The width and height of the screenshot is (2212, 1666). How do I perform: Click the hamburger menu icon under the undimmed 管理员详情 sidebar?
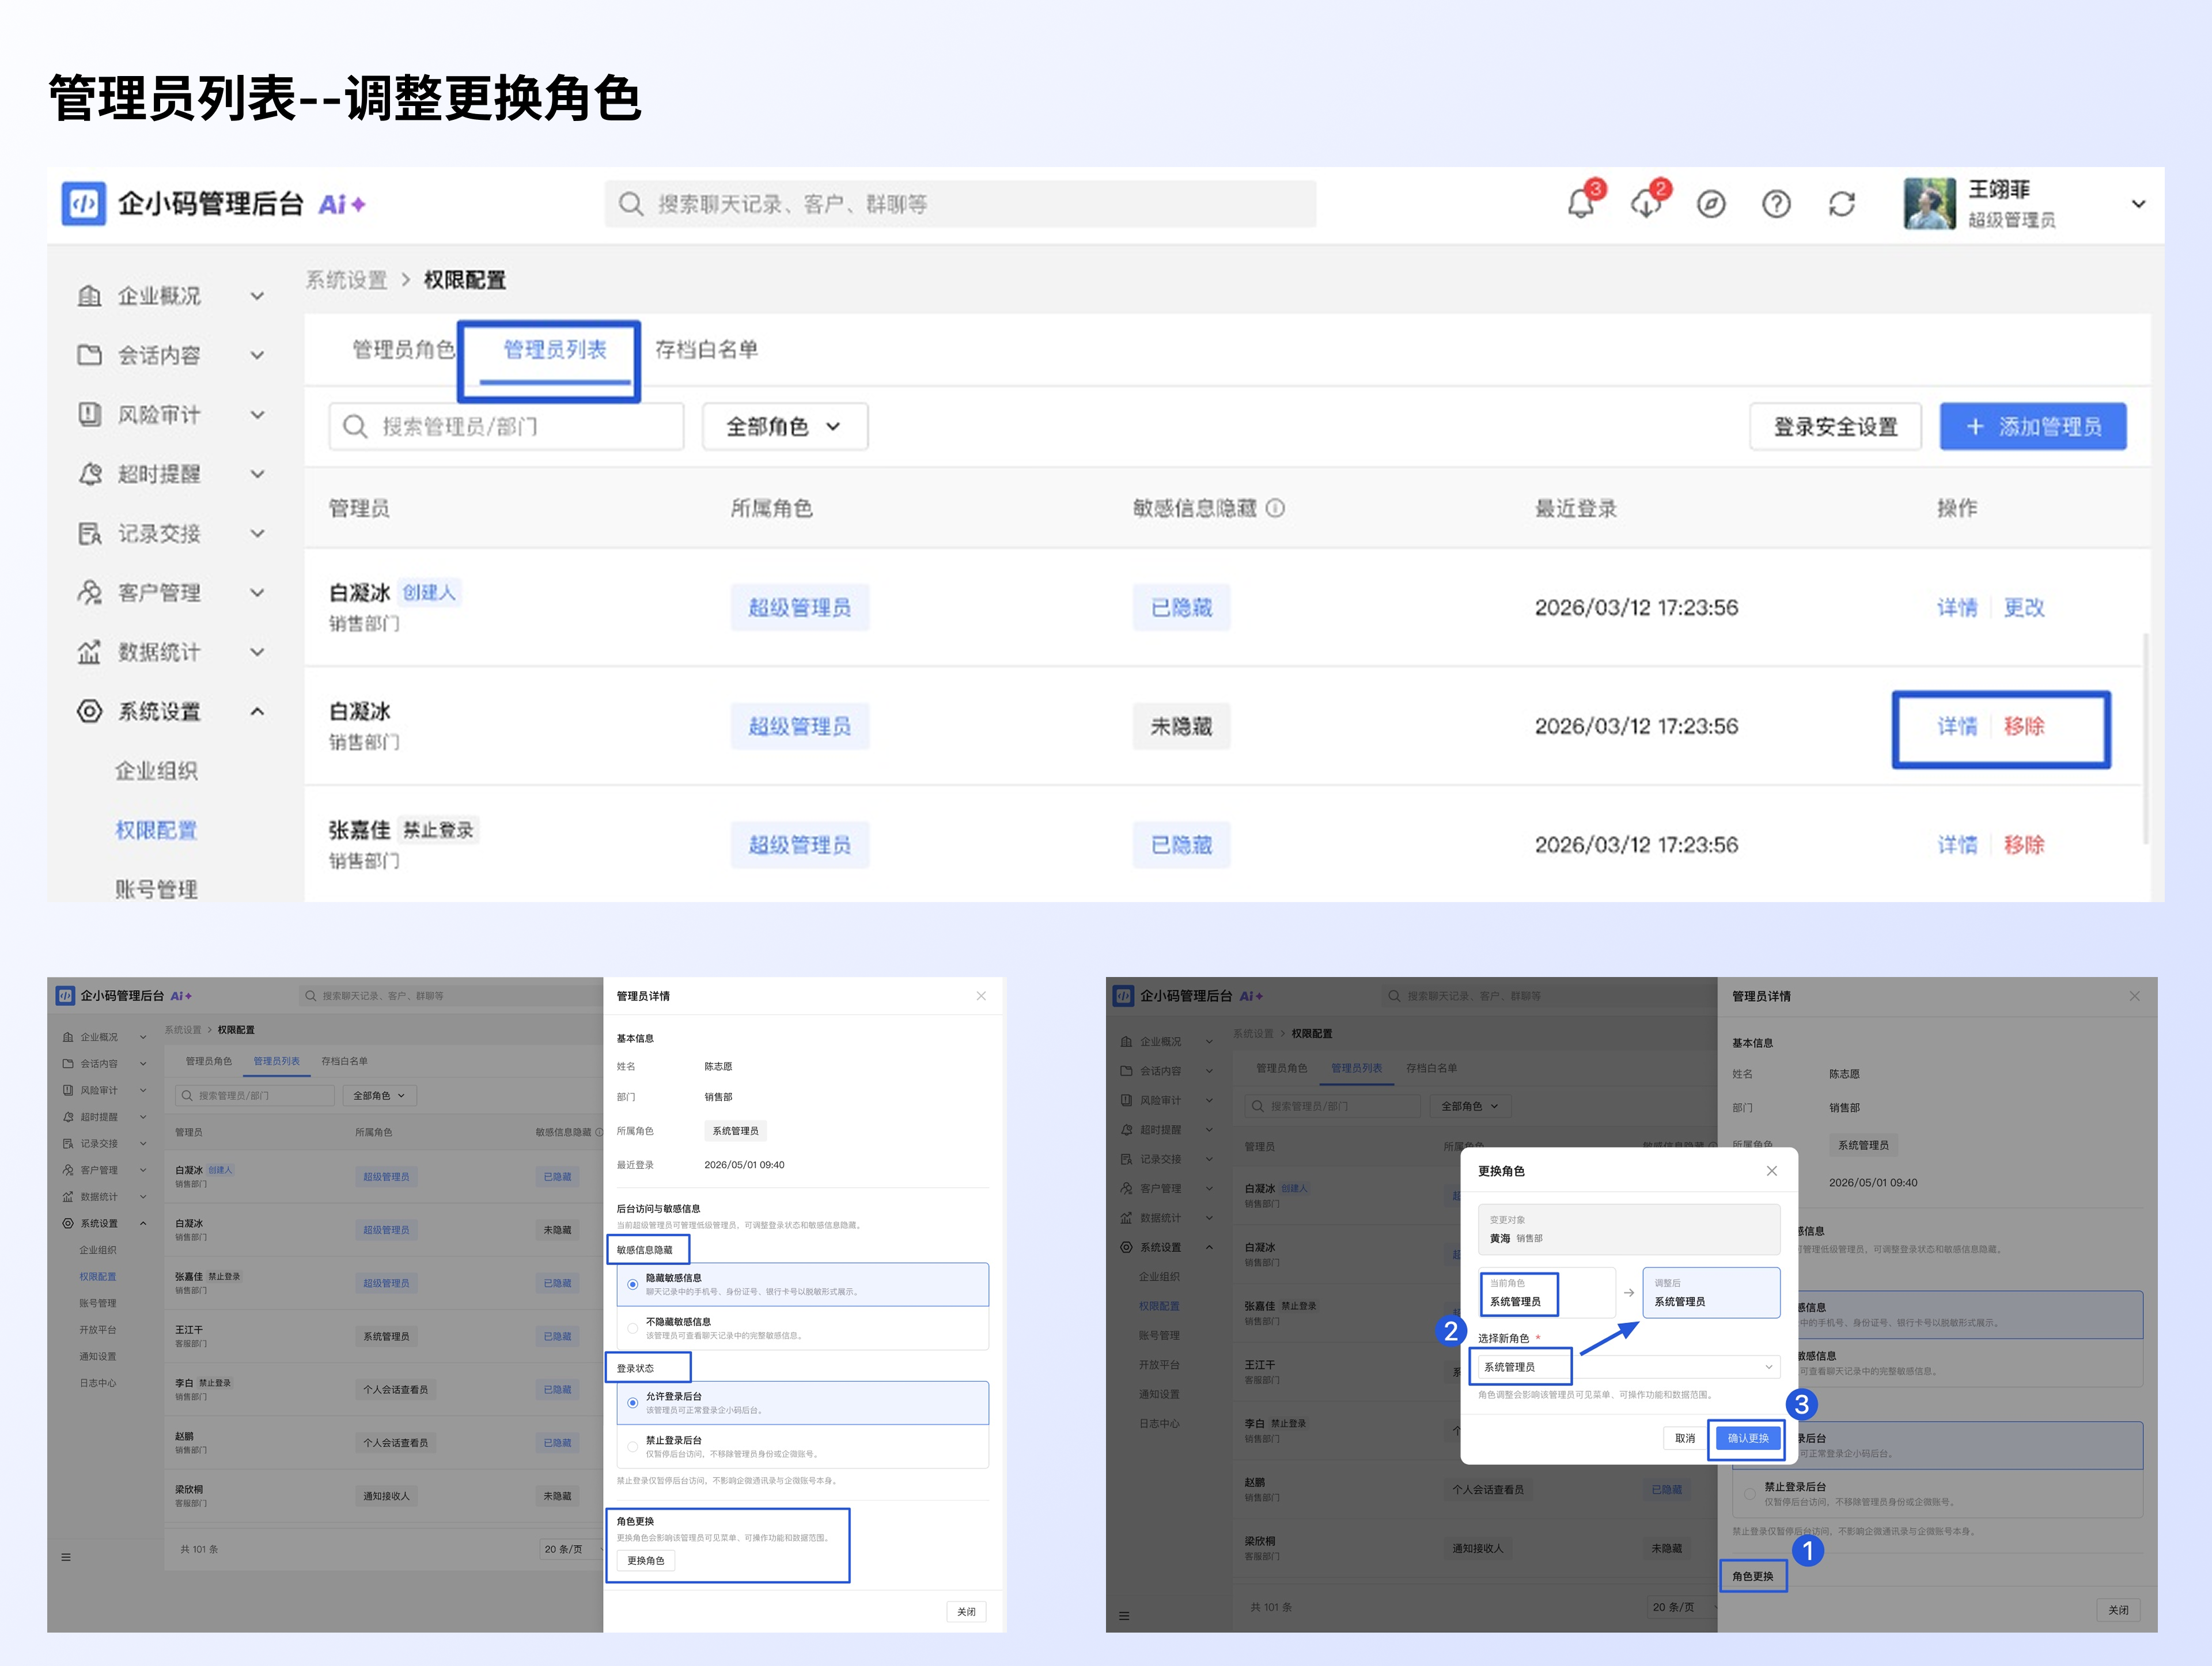[x=66, y=1557]
